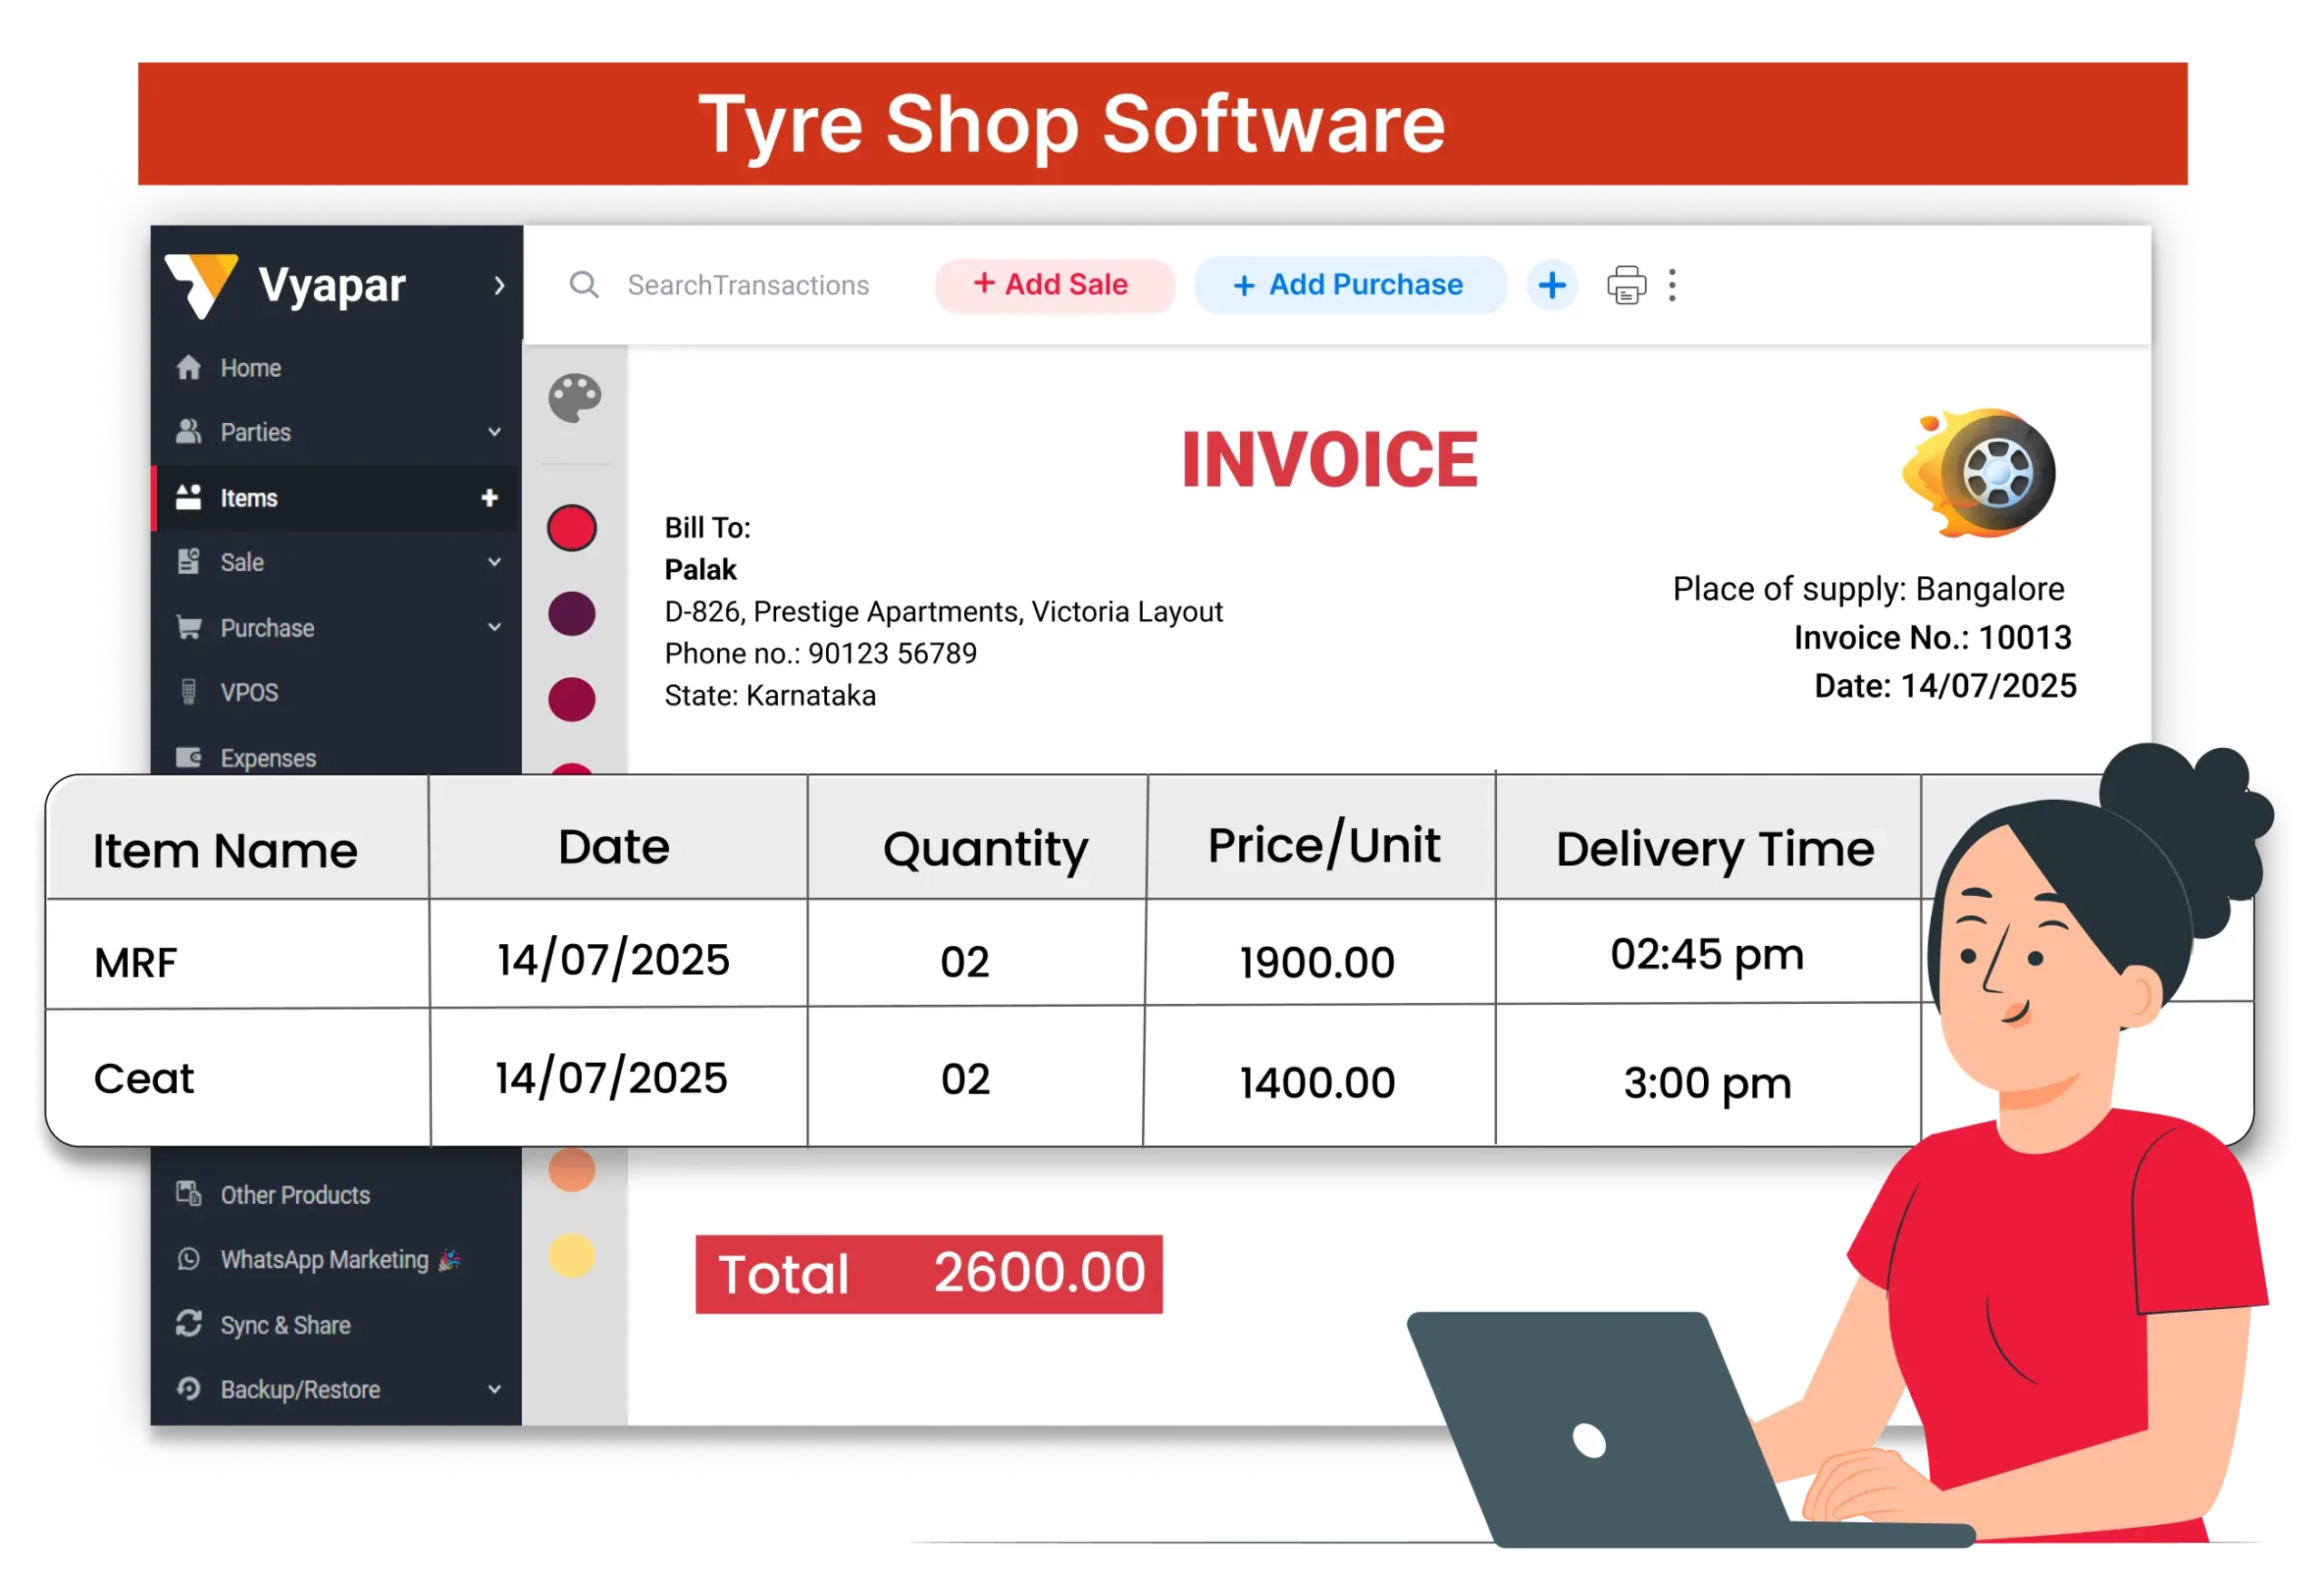Select the bright red color swatch
The height and width of the screenshot is (1575, 2324).
pos(572,528)
